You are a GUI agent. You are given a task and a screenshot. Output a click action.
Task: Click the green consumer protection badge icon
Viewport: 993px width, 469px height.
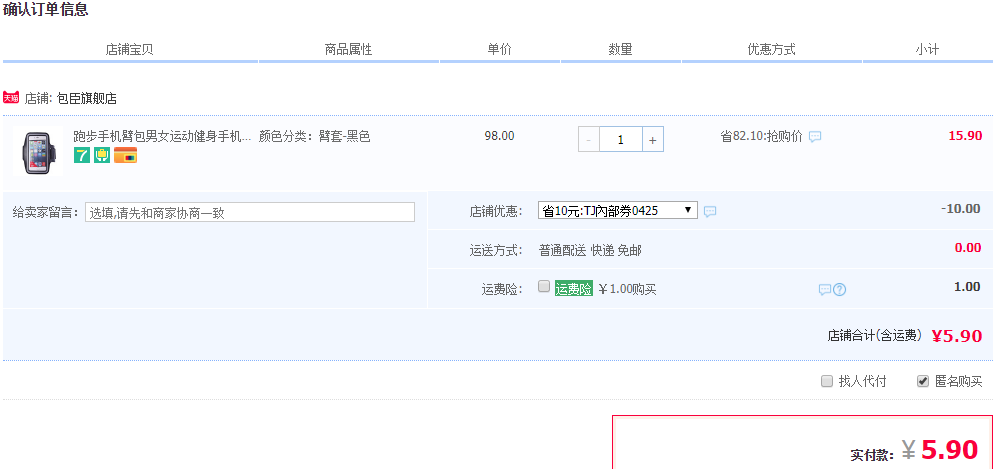click(102, 155)
